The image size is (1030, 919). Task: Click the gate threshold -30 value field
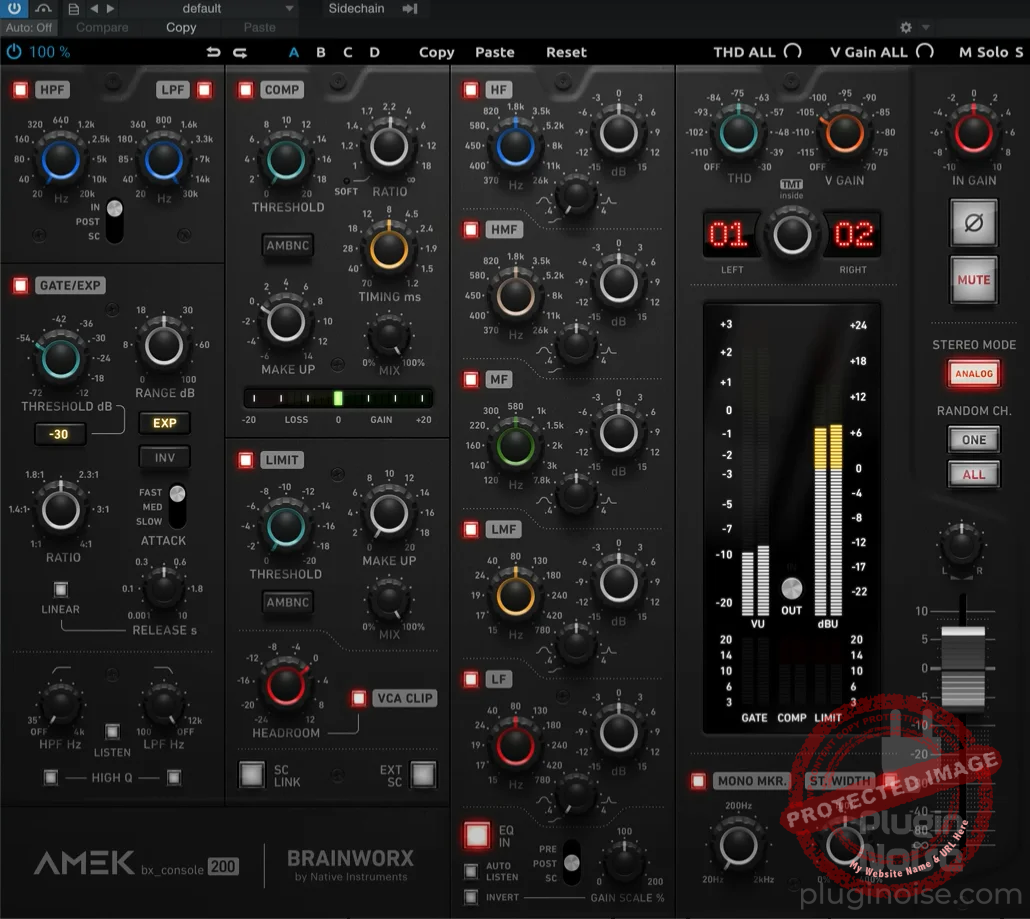59,434
